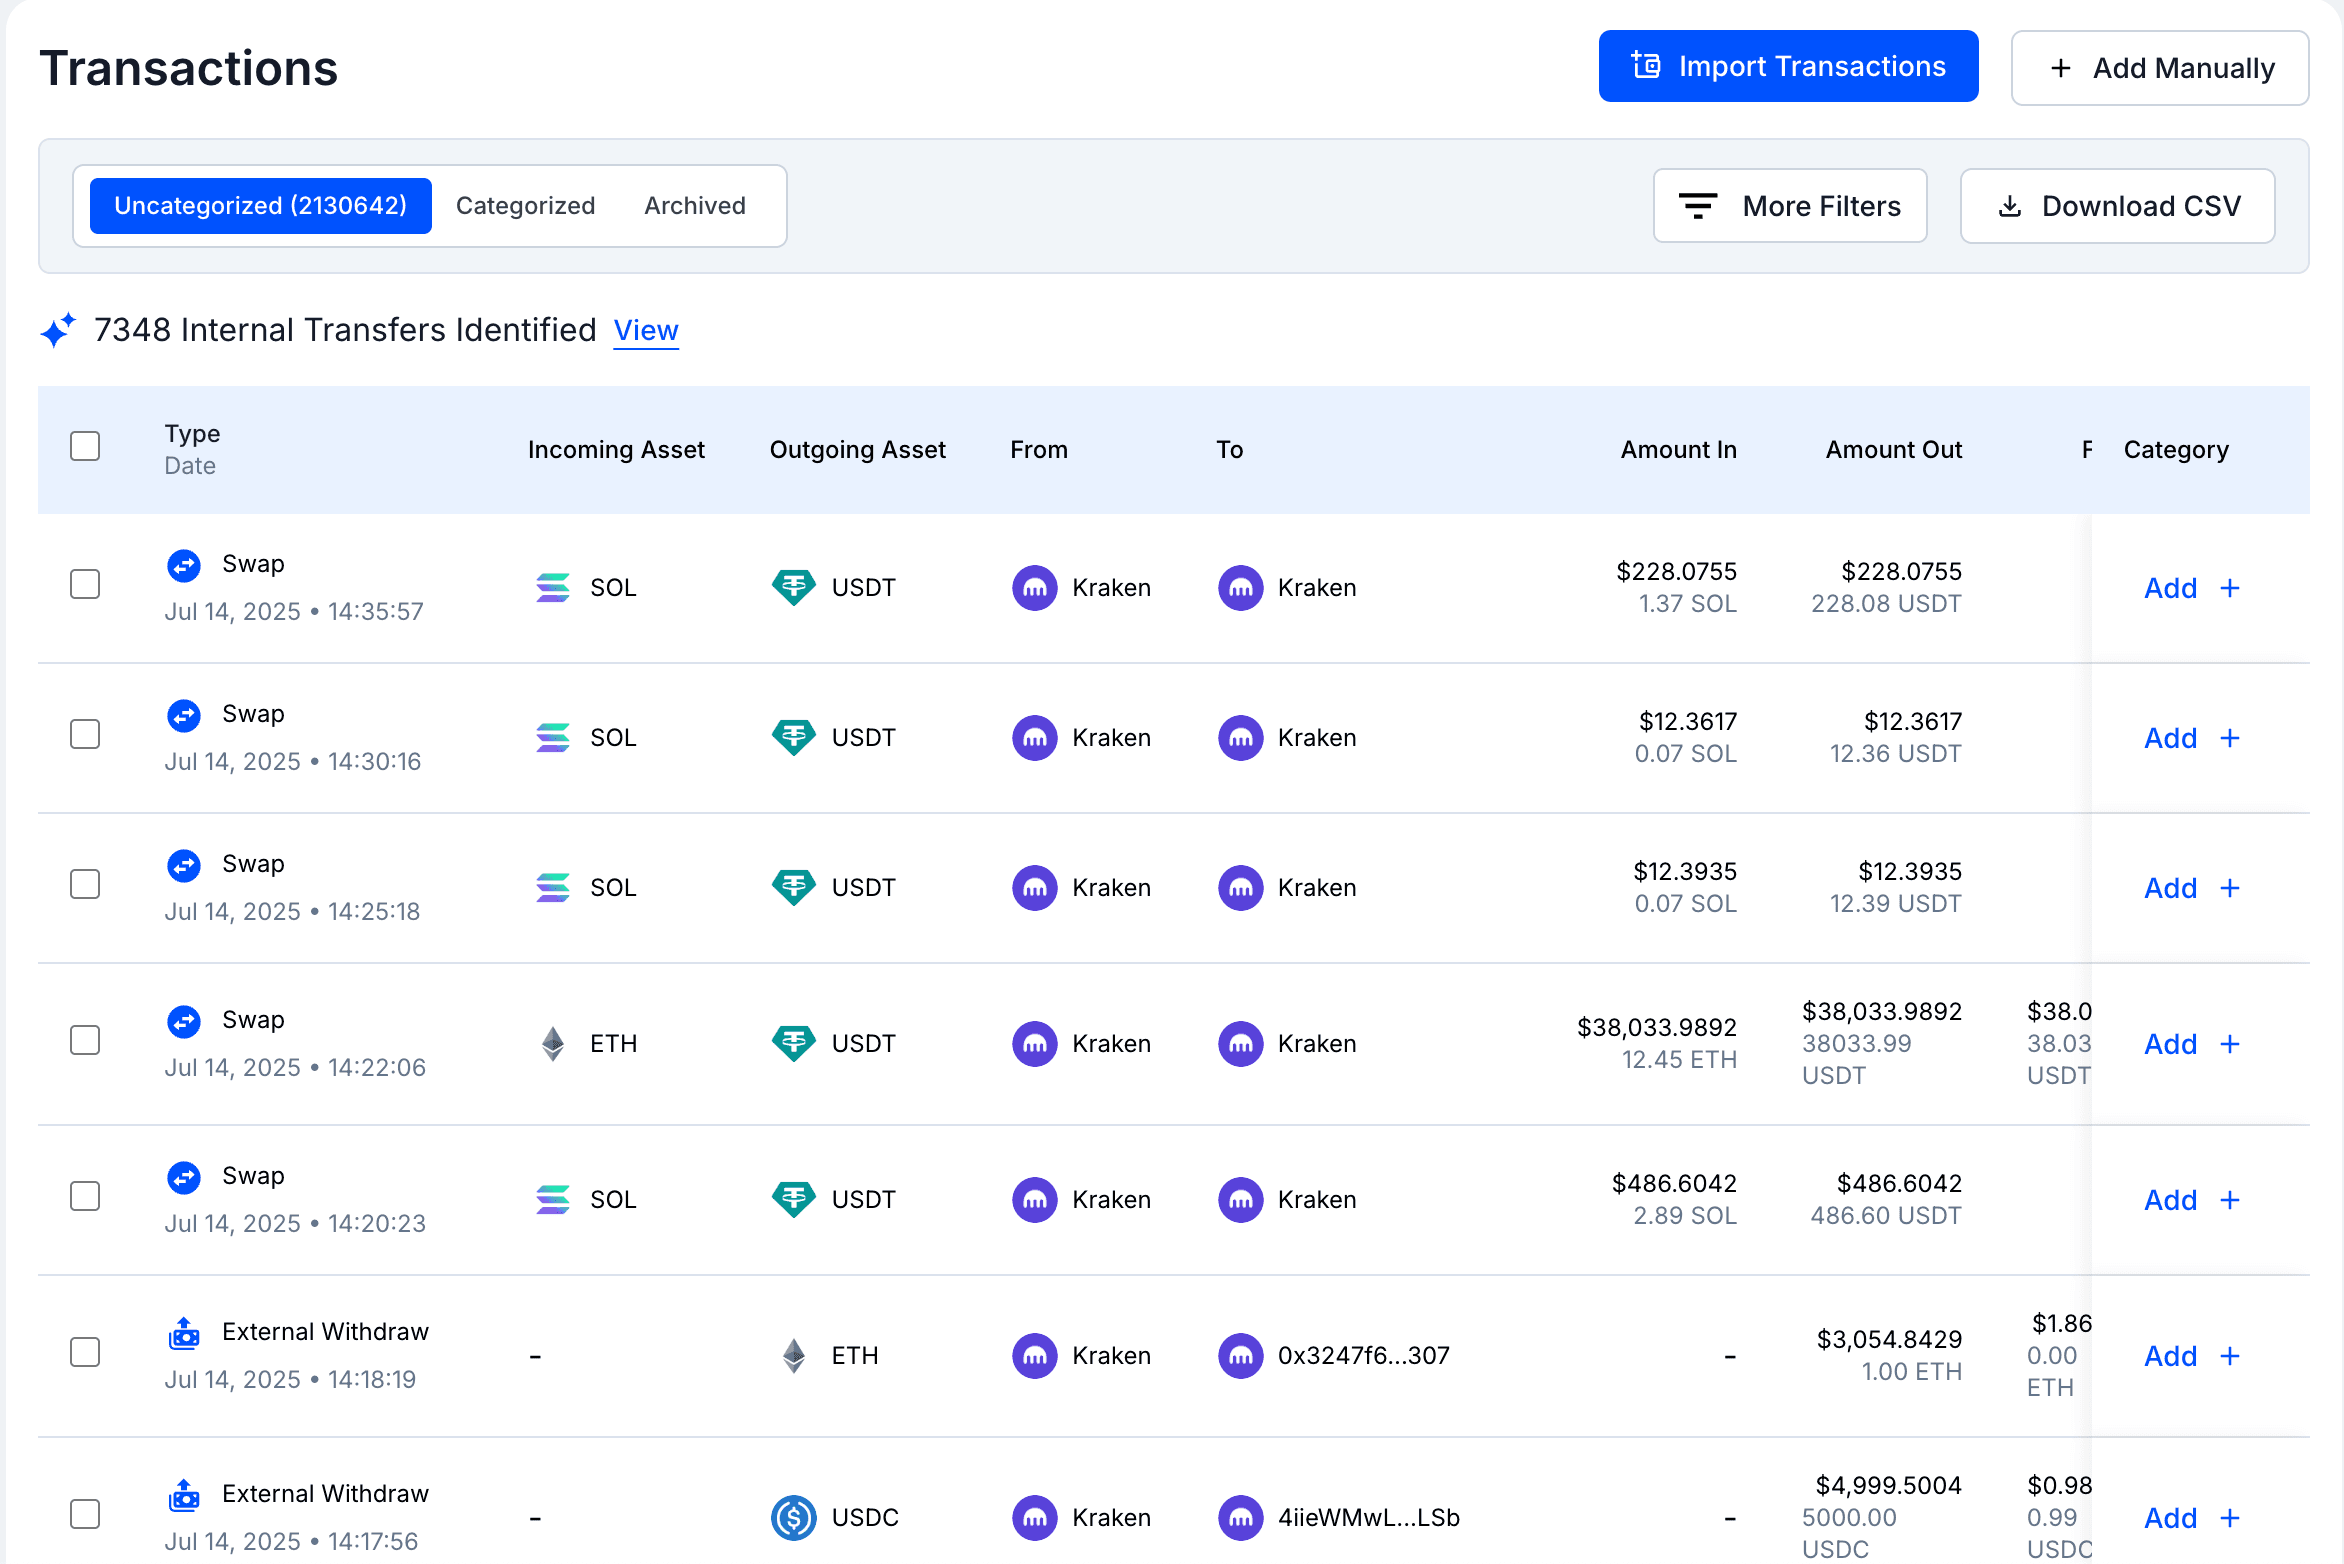The width and height of the screenshot is (2344, 1564).
Task: Click the plus icon beside Add in the 14:25:18 row
Action: (2230, 888)
